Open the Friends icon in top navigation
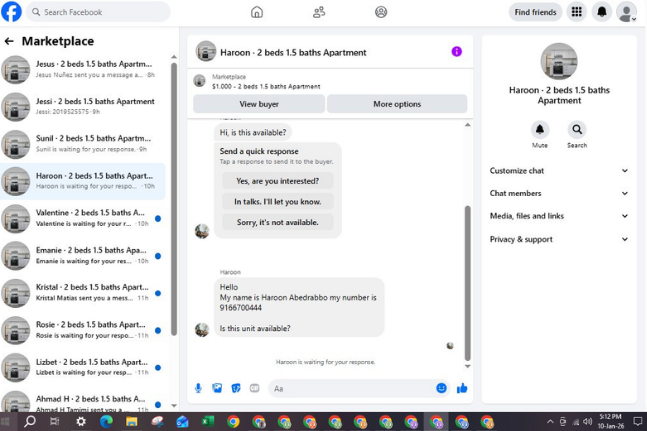The height and width of the screenshot is (431, 647). 319,12
